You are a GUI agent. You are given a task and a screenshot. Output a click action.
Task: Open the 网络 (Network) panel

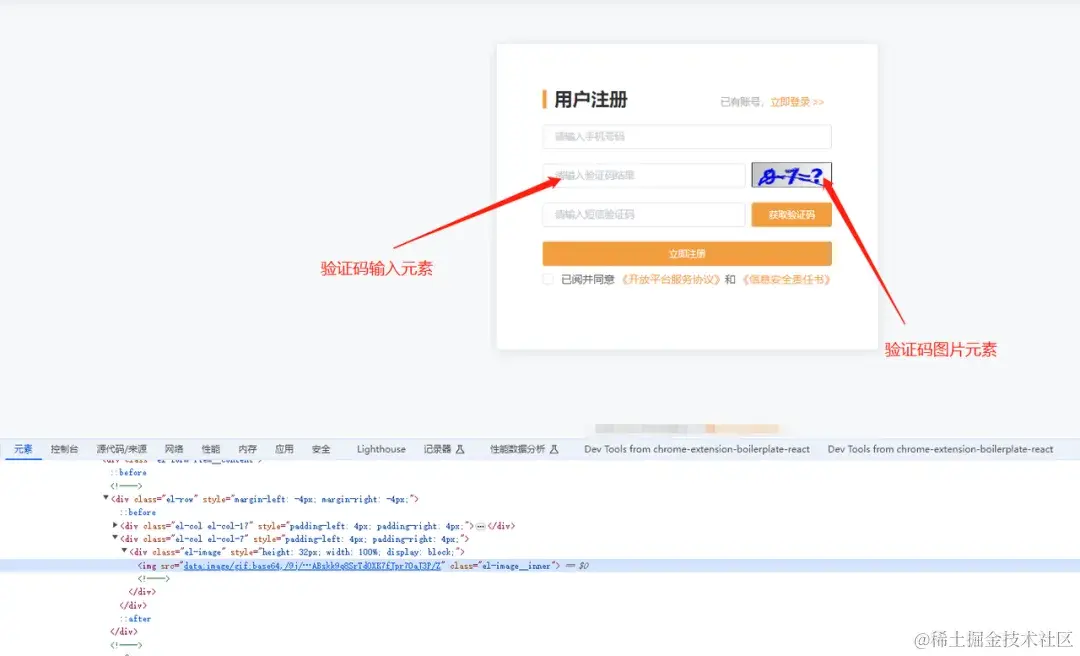tap(172, 449)
